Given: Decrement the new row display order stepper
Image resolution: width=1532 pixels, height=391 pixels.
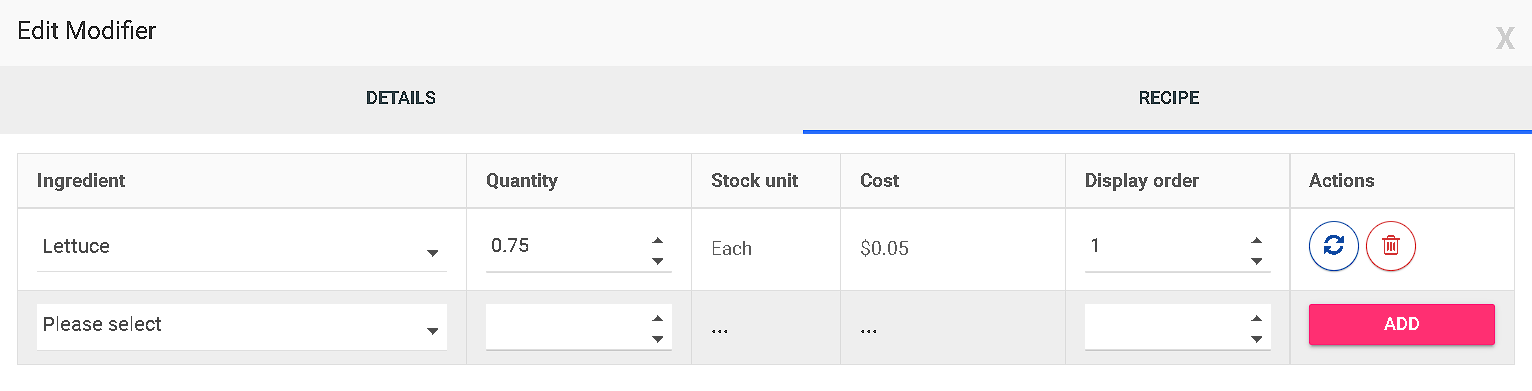Looking at the screenshot, I should click(x=1256, y=338).
